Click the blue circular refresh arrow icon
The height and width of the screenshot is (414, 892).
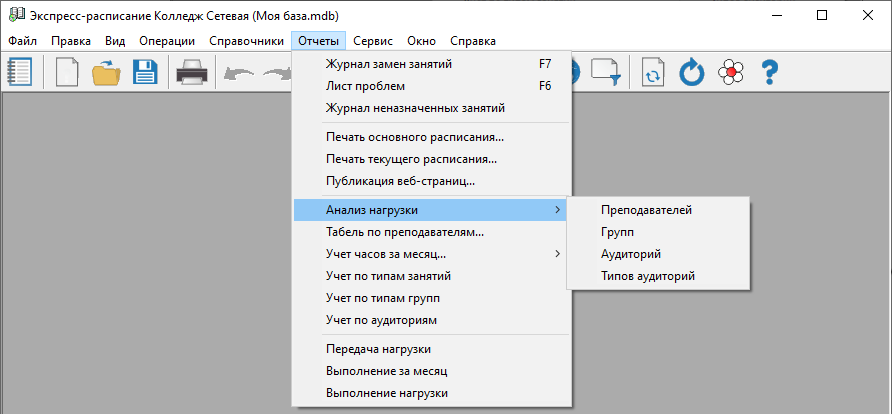coord(692,73)
